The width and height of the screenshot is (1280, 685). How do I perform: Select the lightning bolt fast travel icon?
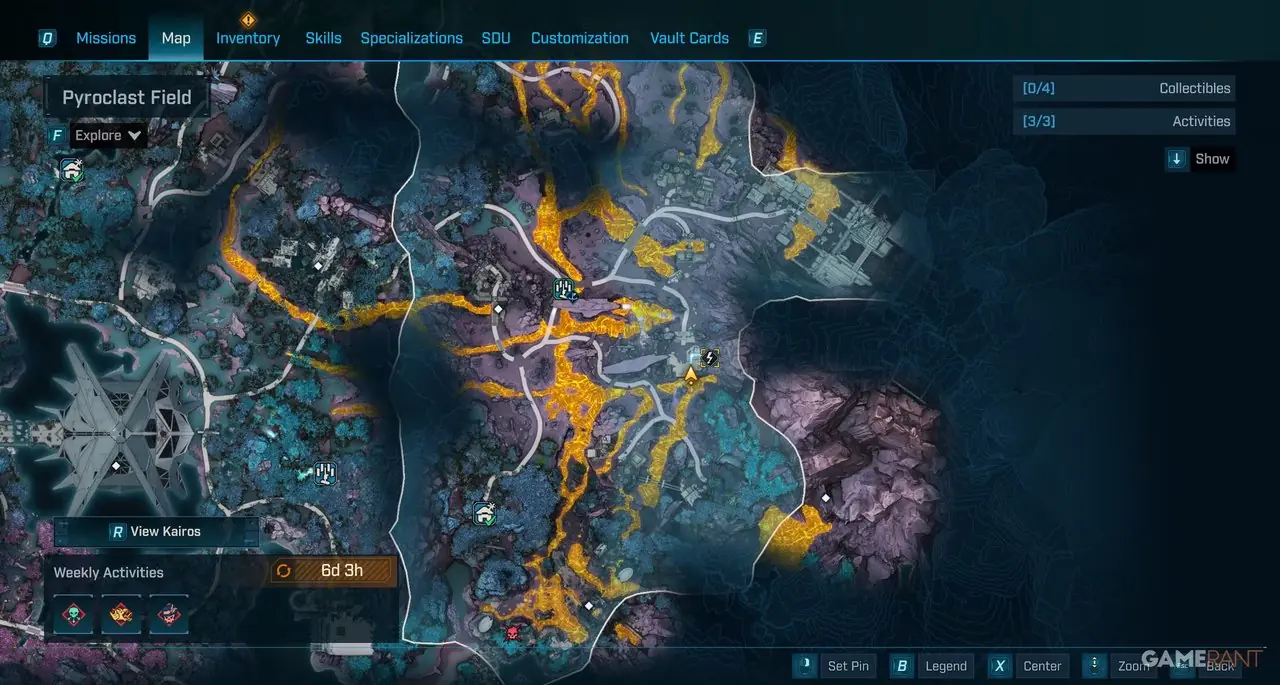710,356
